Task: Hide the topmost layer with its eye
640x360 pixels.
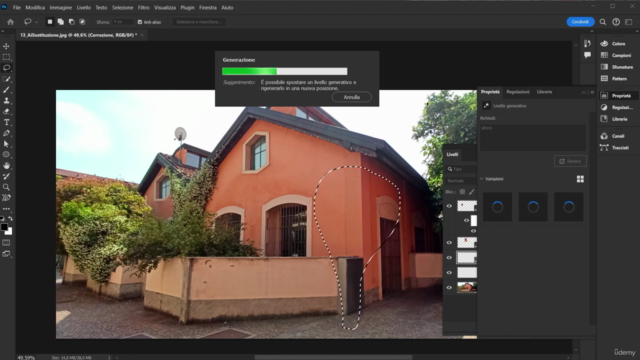Action: (449, 206)
